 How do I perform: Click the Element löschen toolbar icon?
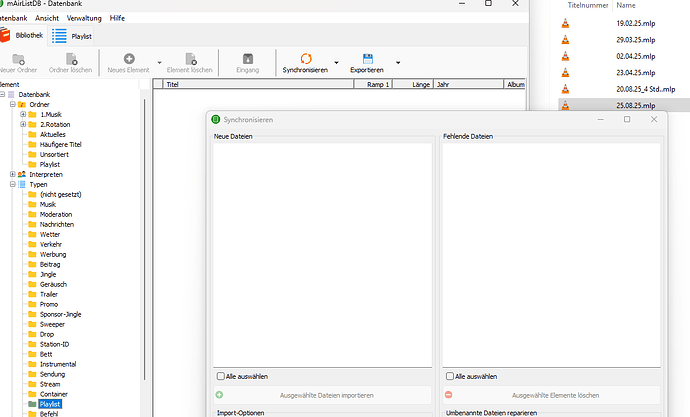point(191,59)
